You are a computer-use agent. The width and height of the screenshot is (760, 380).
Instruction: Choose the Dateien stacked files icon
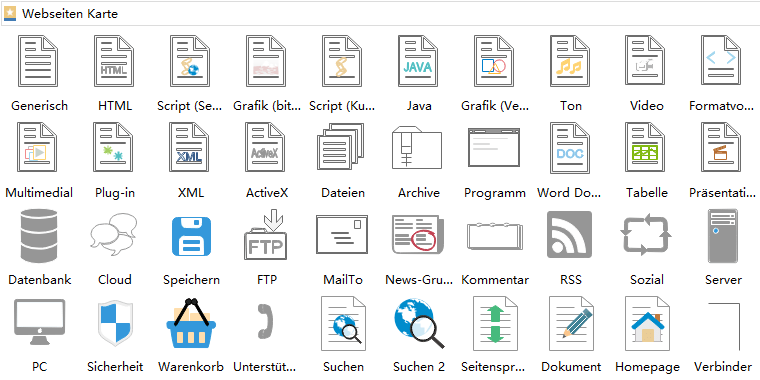[x=341, y=147]
